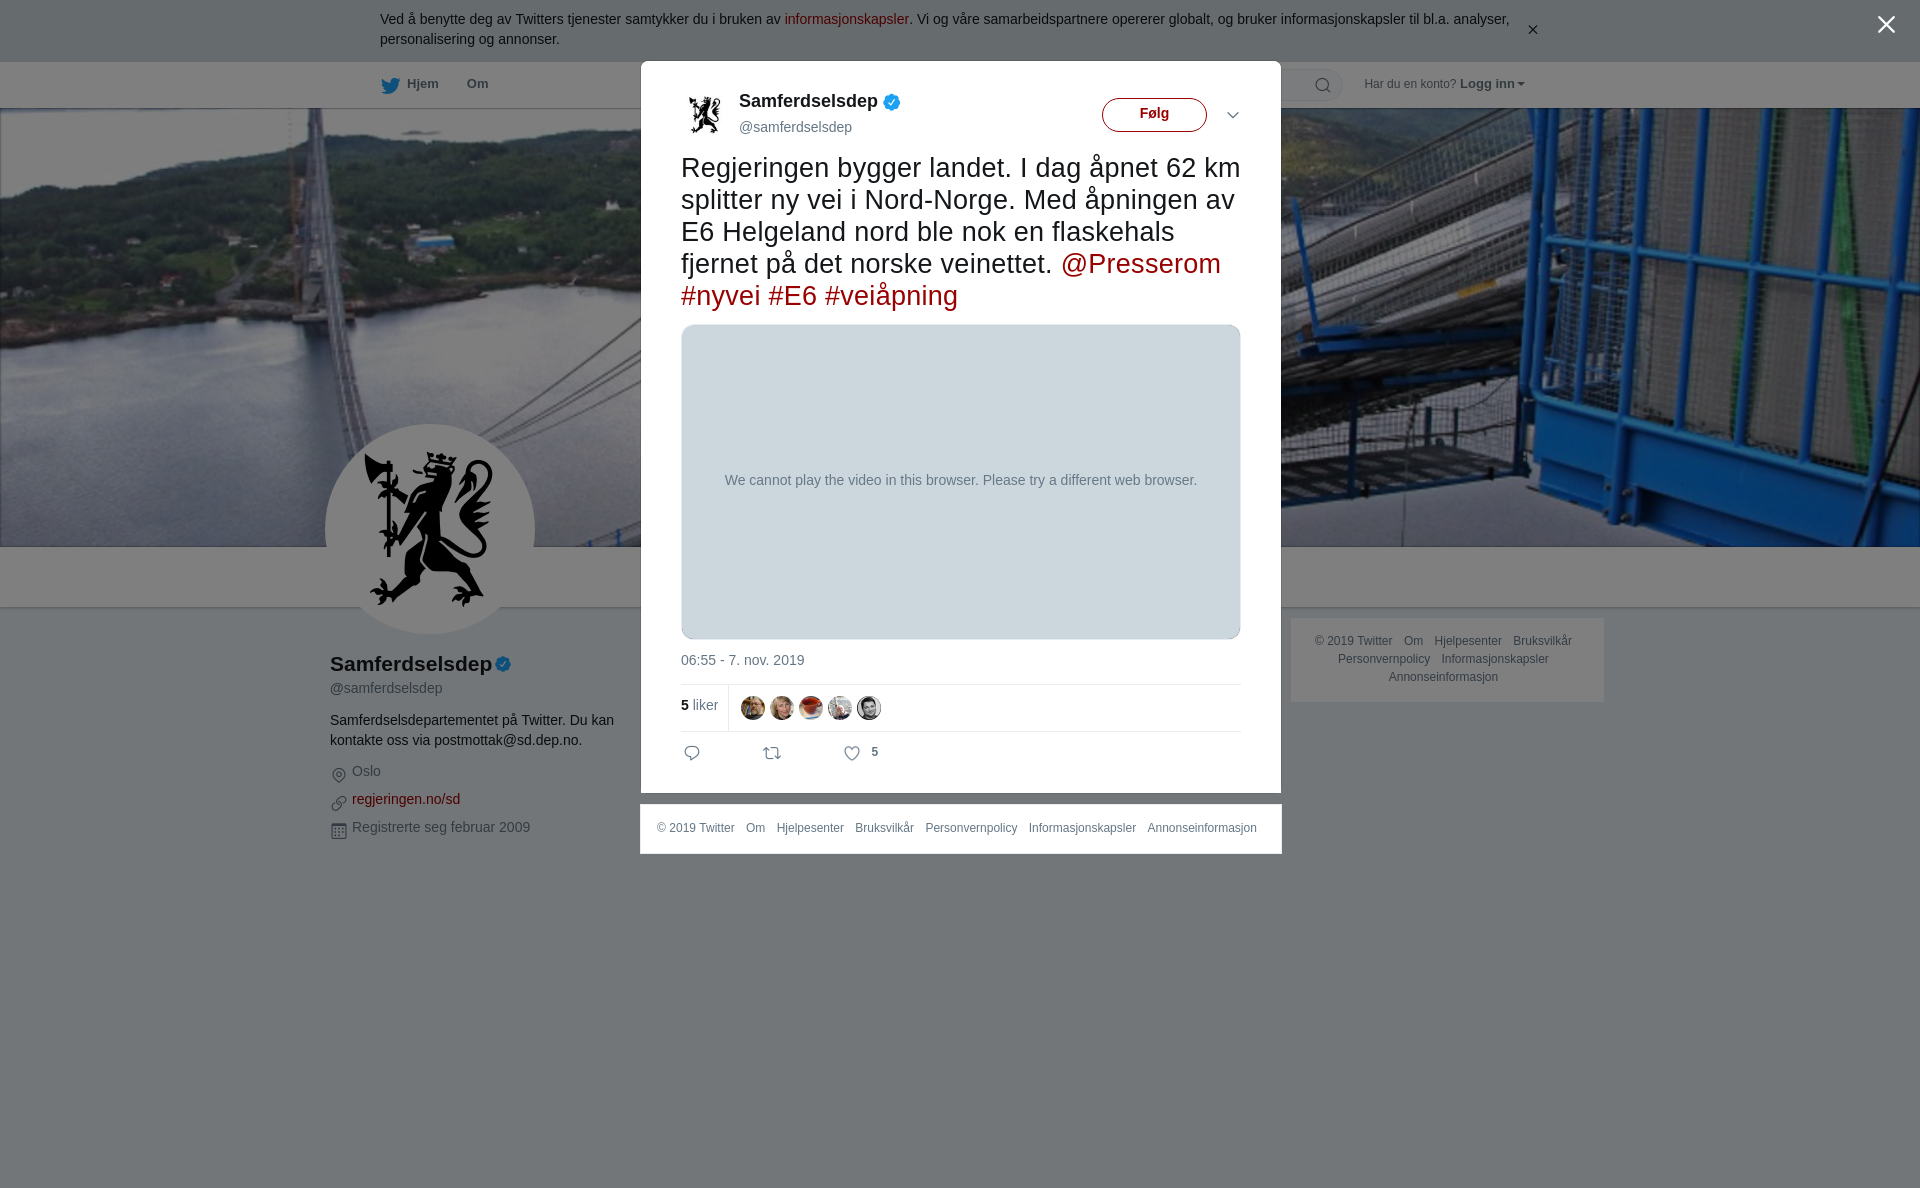Open the Samferdselsdep lion avatar in tweet
This screenshot has height=1188, width=1920.
click(x=705, y=114)
